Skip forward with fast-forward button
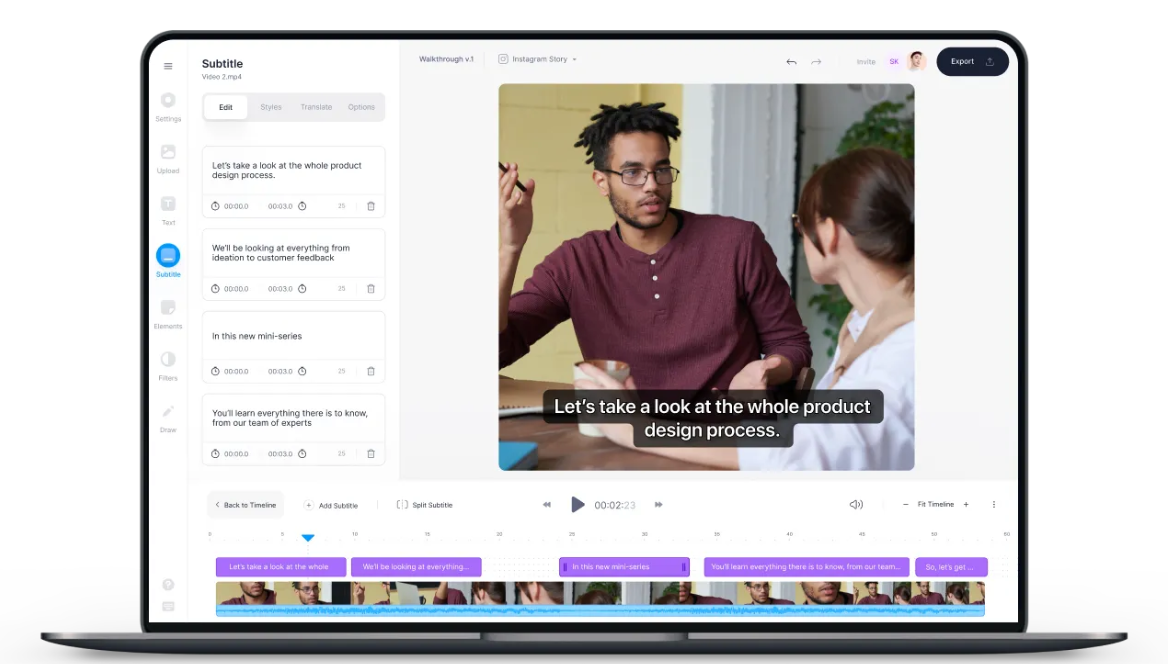This screenshot has width=1168, height=664. (x=658, y=505)
